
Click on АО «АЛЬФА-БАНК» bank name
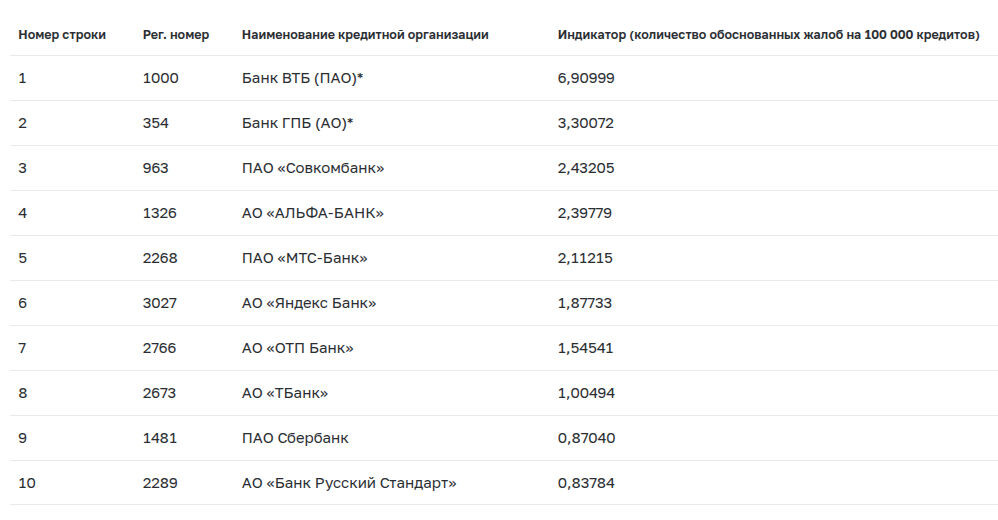click(x=313, y=213)
